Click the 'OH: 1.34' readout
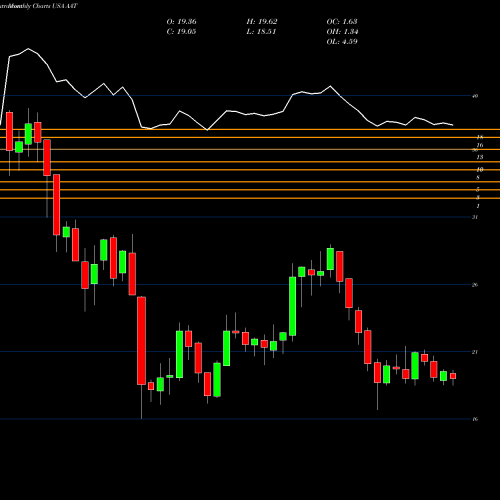The width and height of the screenshot is (500, 500). 342,32
